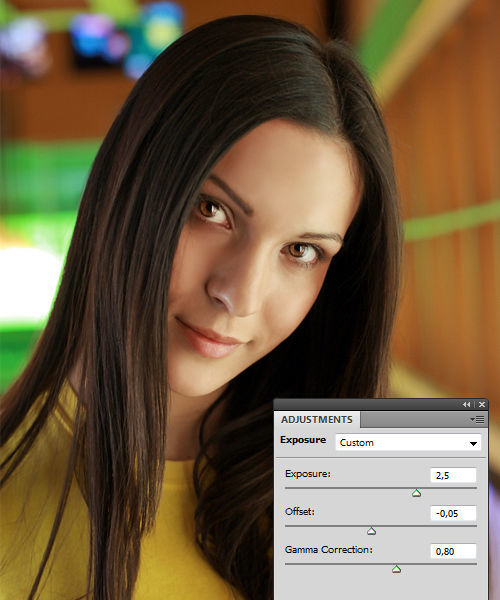The height and width of the screenshot is (600, 500).
Task: Click the dark title bar of Adjustments panel
Action: [x=367, y=404]
